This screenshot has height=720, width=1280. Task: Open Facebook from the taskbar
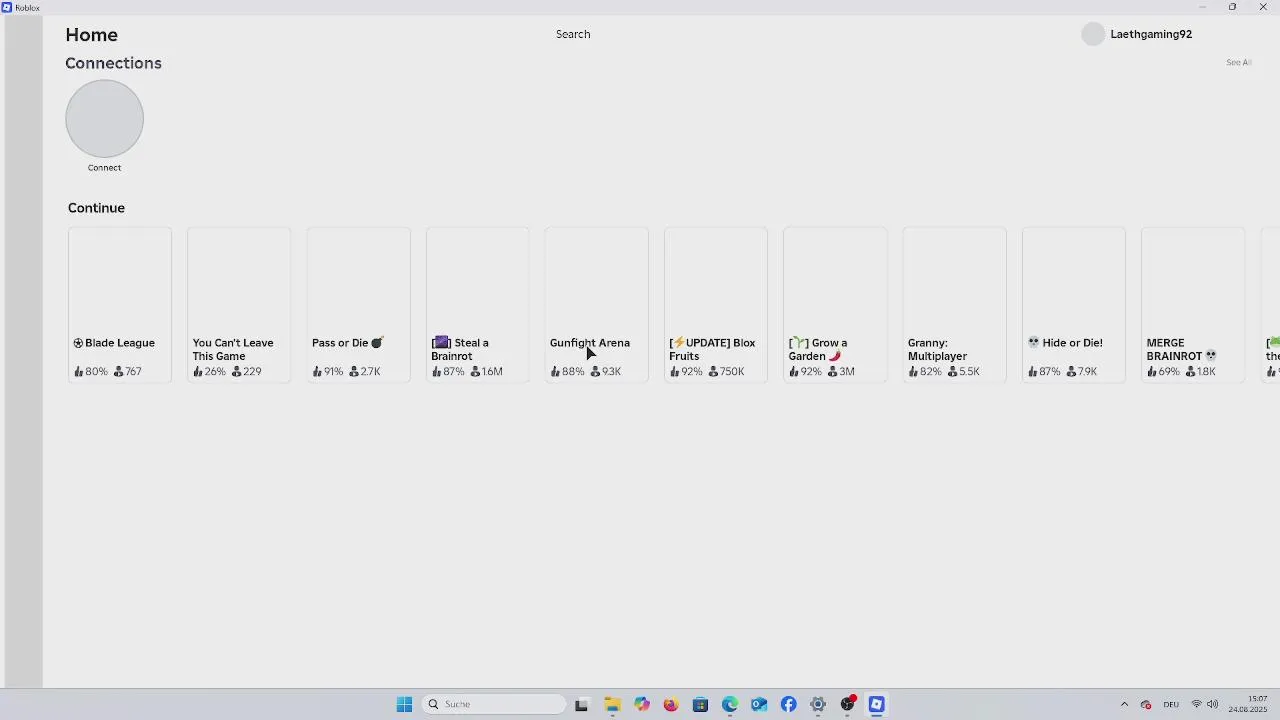pyautogui.click(x=788, y=704)
